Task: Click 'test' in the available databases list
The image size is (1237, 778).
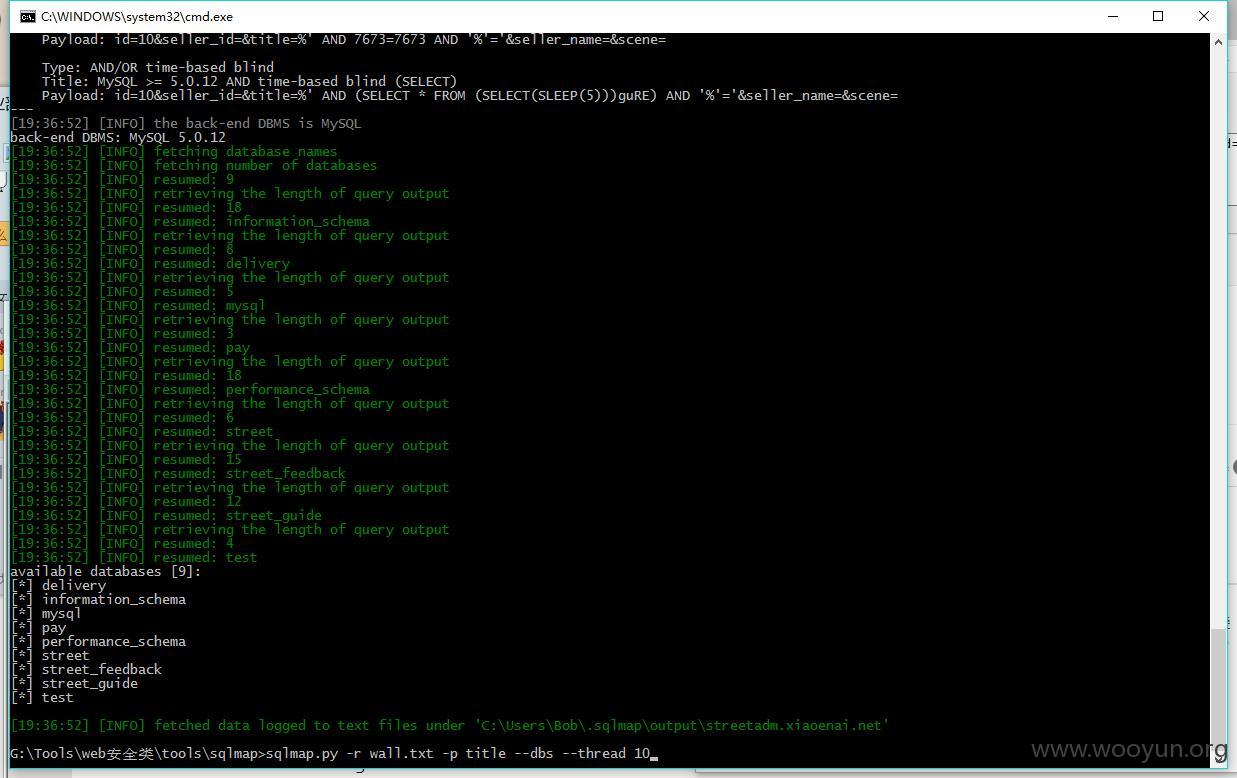Action: click(58, 697)
